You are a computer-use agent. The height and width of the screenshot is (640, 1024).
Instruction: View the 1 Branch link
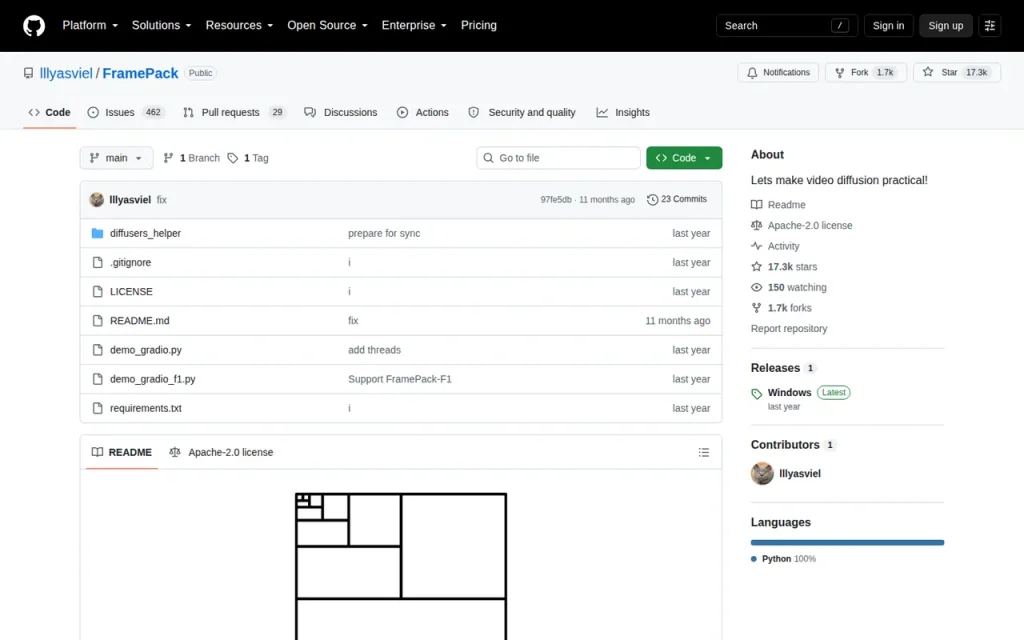pos(191,158)
